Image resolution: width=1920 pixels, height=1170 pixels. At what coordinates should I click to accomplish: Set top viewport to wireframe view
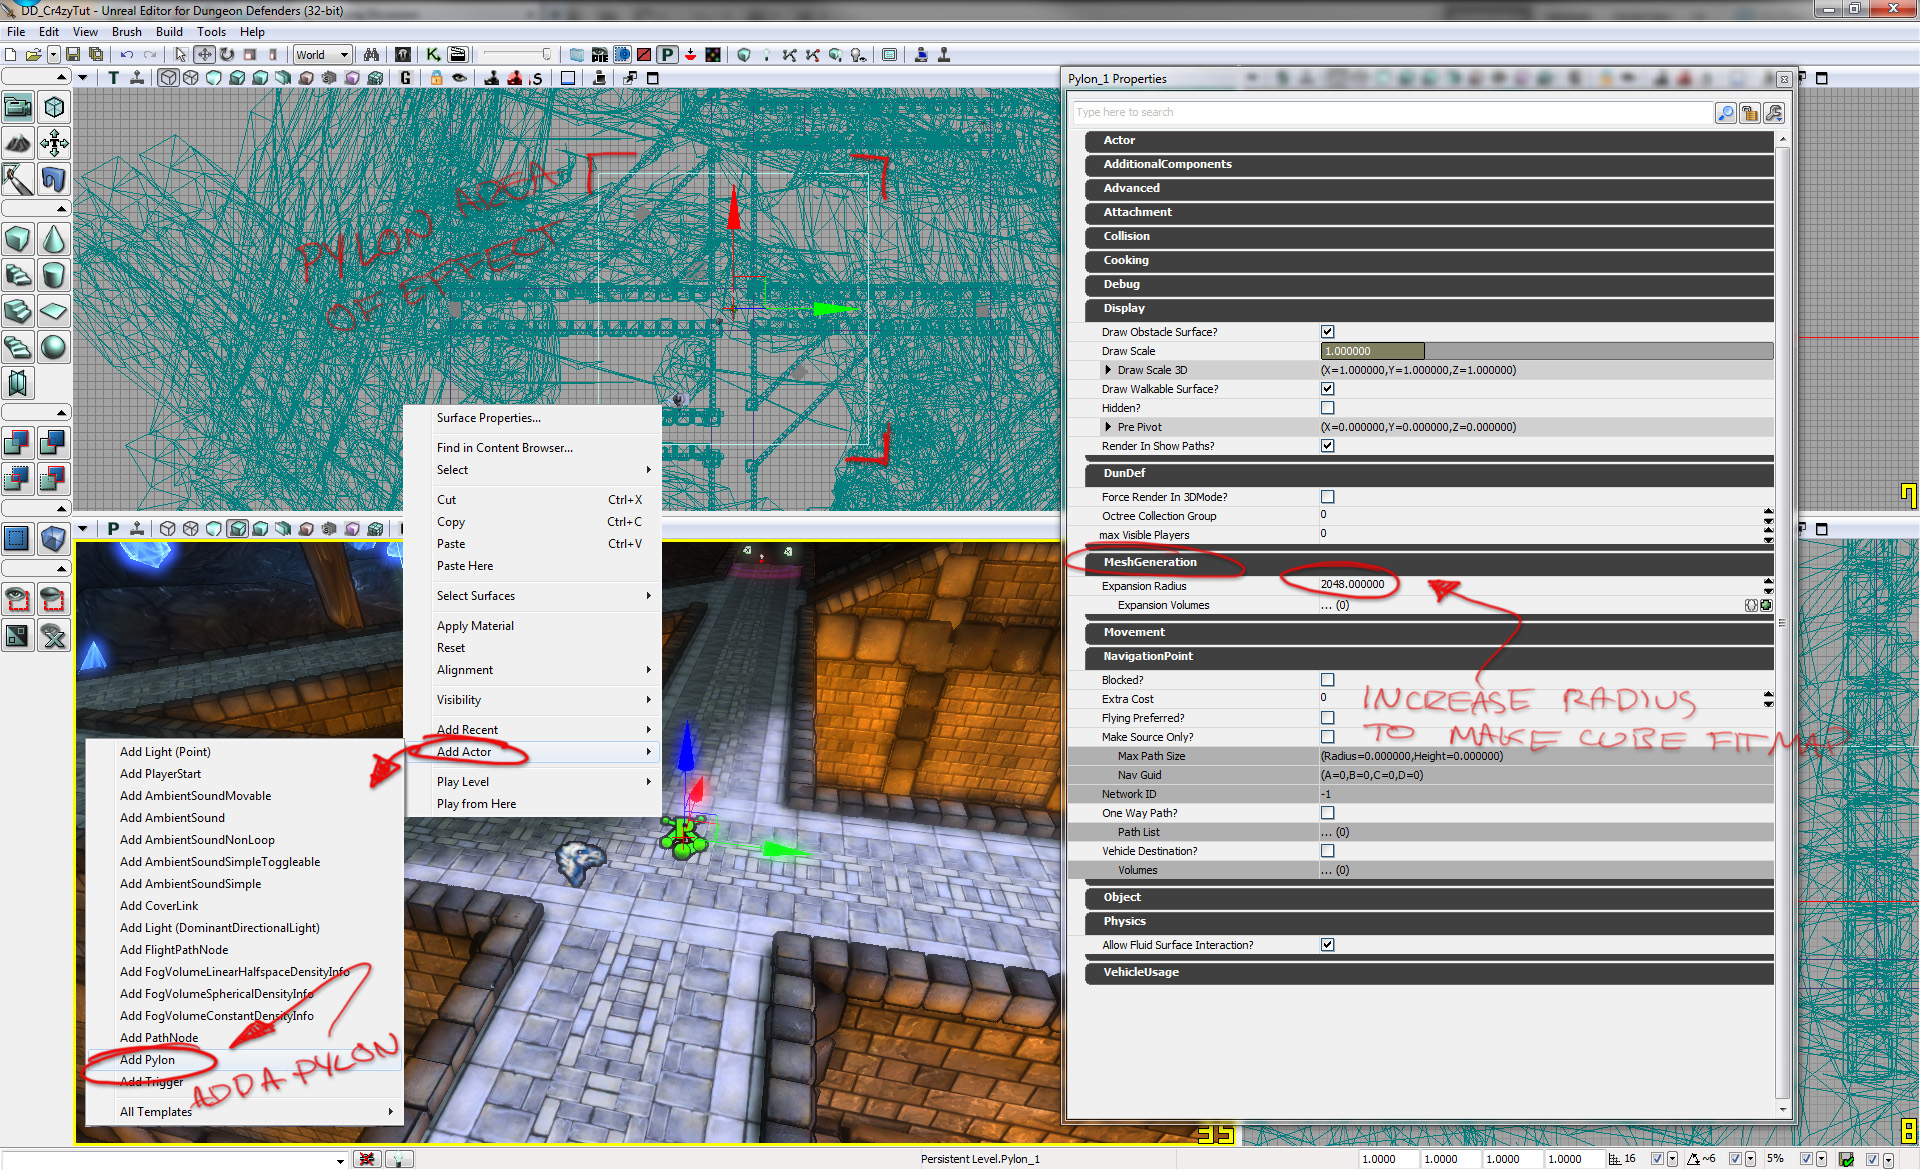[x=191, y=78]
